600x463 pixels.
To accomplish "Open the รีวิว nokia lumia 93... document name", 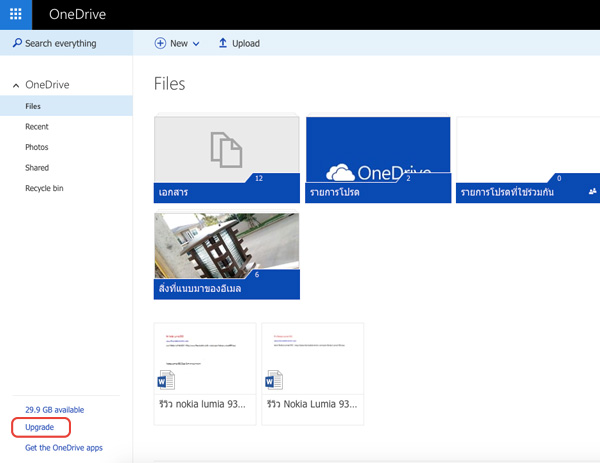I will [x=202, y=404].
